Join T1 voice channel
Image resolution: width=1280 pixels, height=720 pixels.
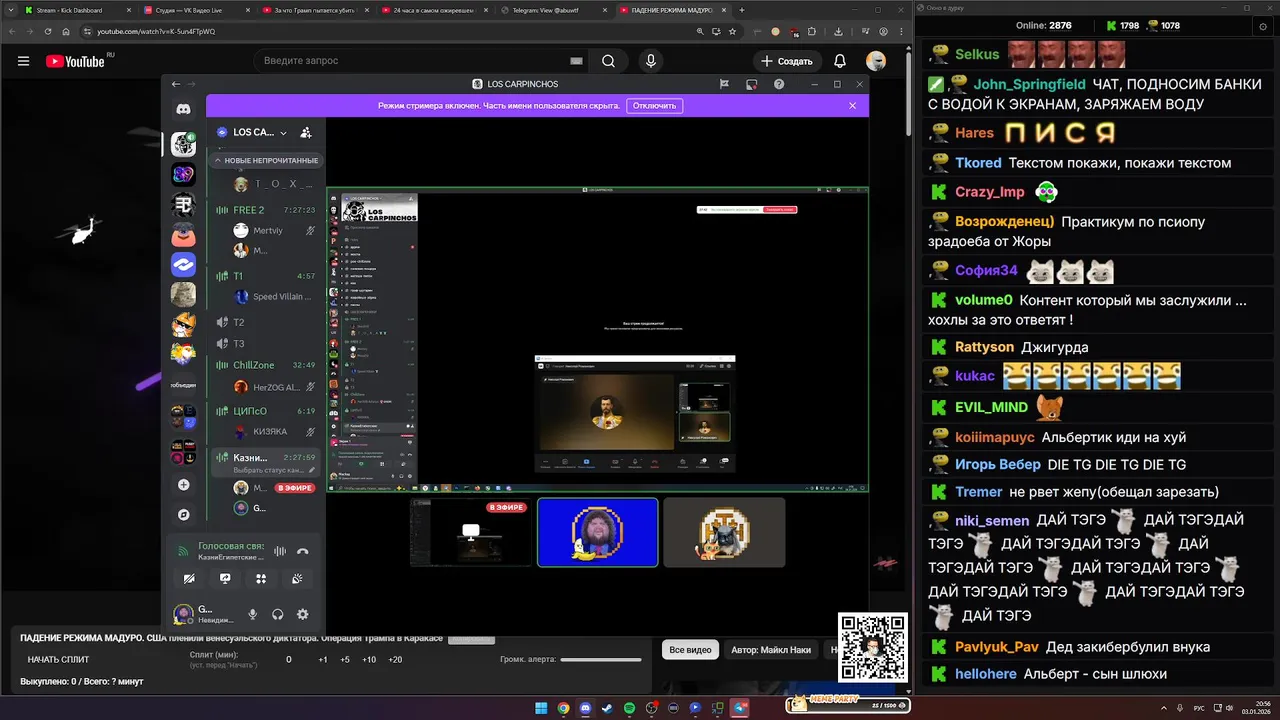click(265, 276)
